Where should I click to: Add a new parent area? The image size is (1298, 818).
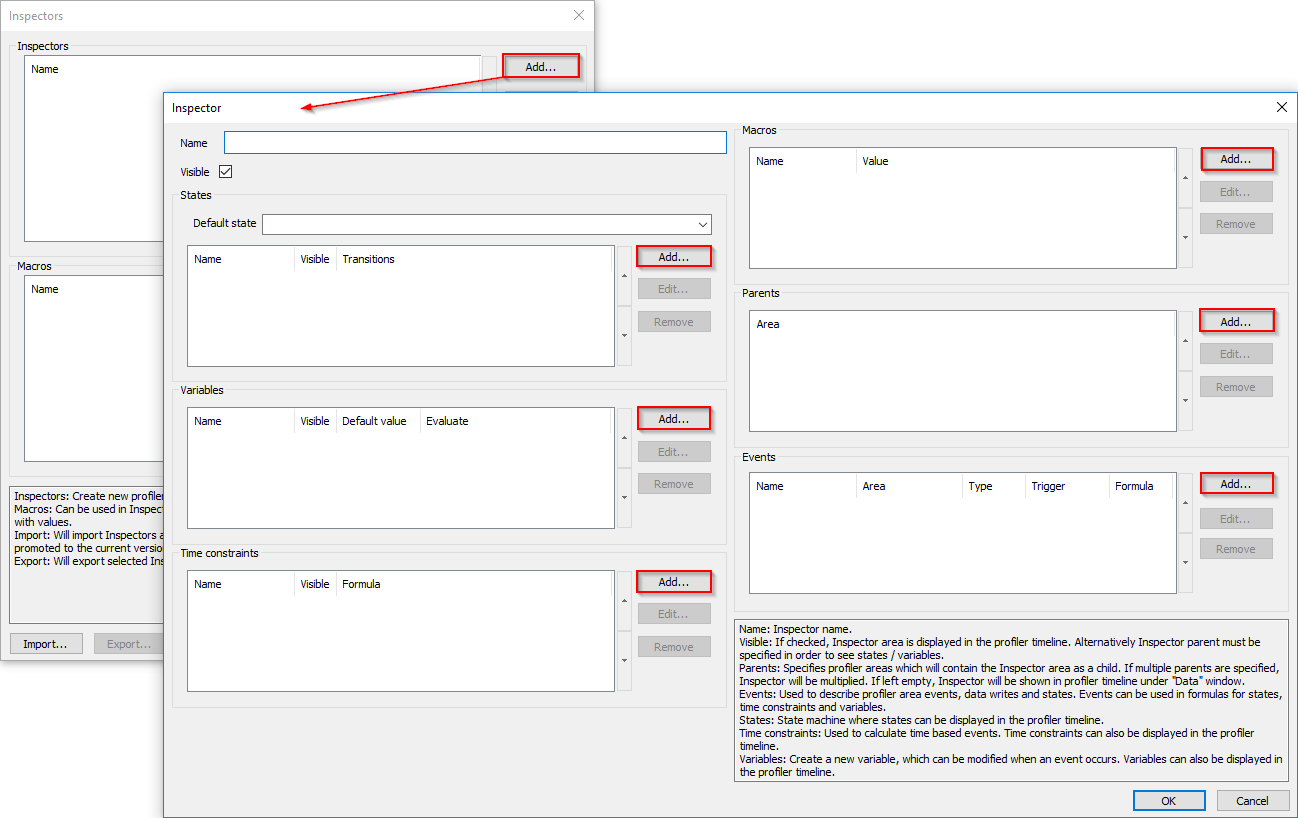[1236, 322]
